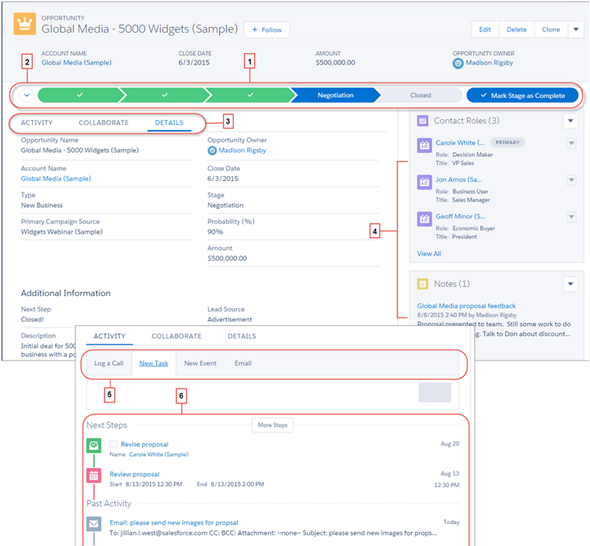Open the Carole White contact link
Image resolution: width=590 pixels, height=546 pixels.
(460, 143)
